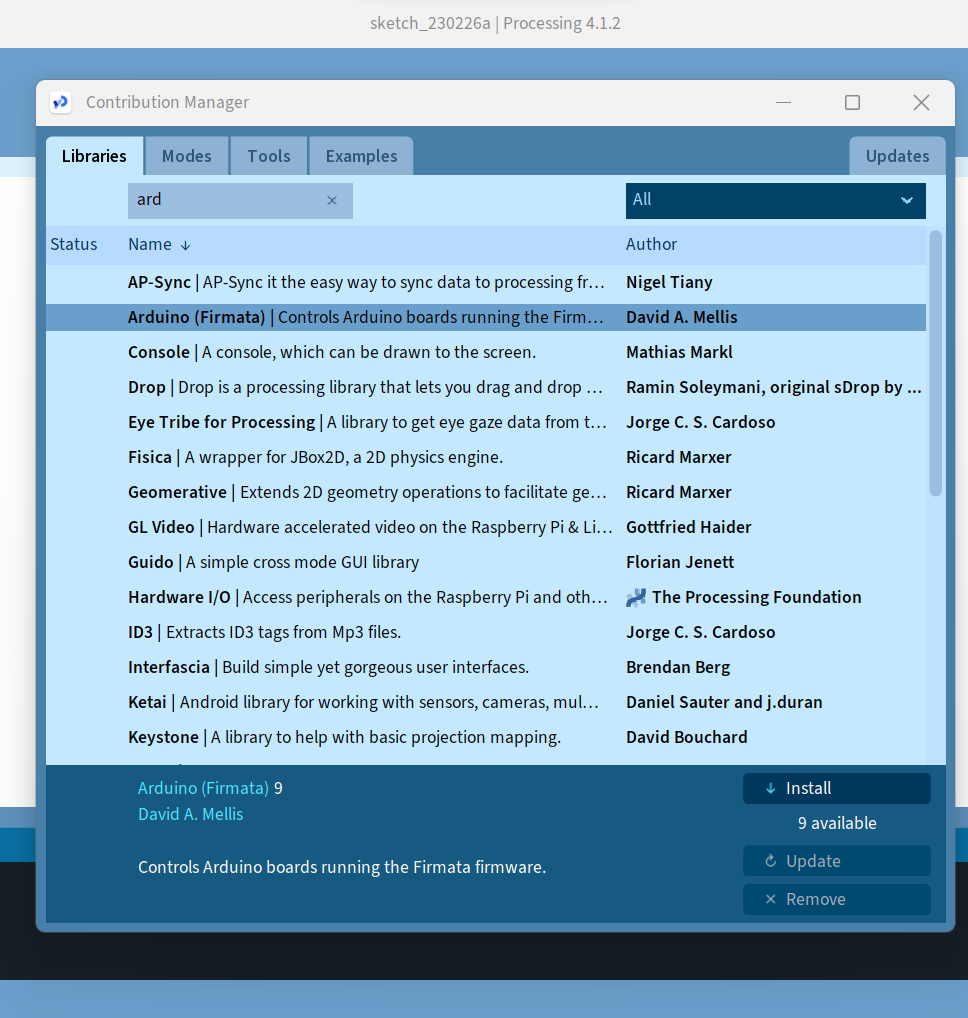Click the Processing Foundation logo icon
This screenshot has height=1018, width=968.
pyautogui.click(x=636, y=597)
